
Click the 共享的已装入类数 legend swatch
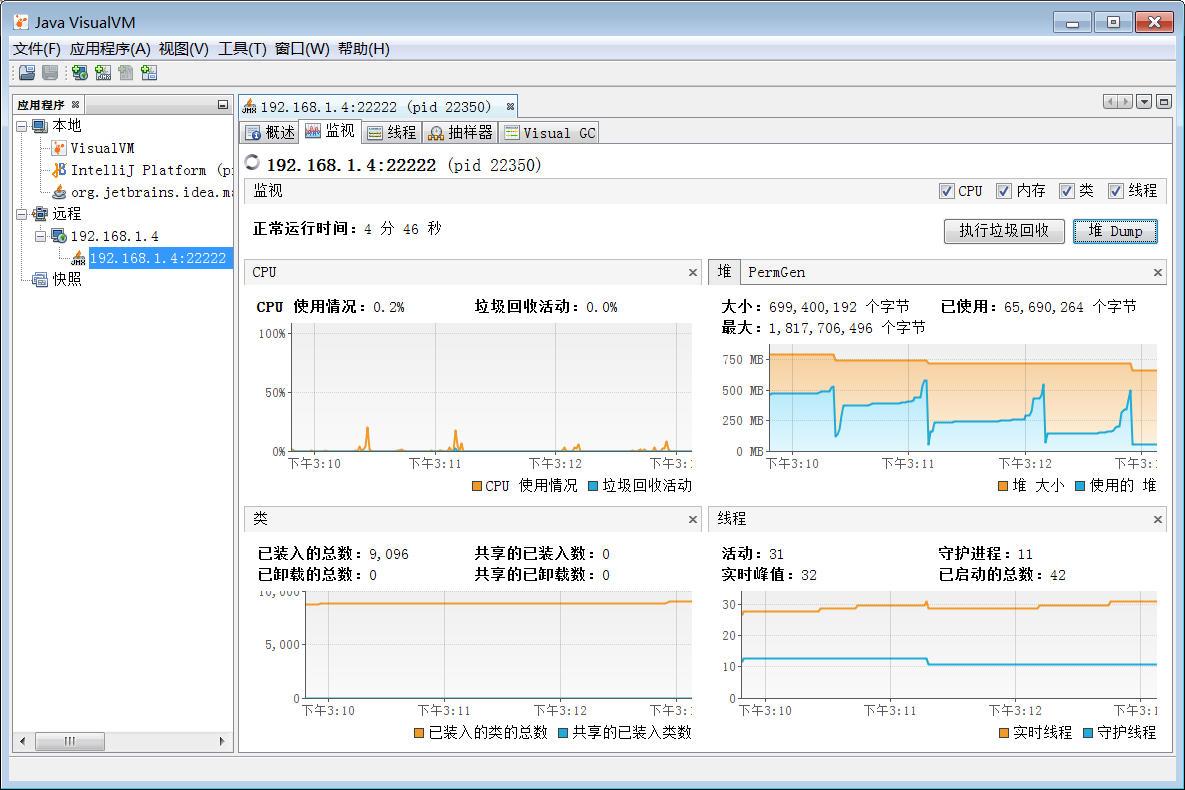pos(562,733)
